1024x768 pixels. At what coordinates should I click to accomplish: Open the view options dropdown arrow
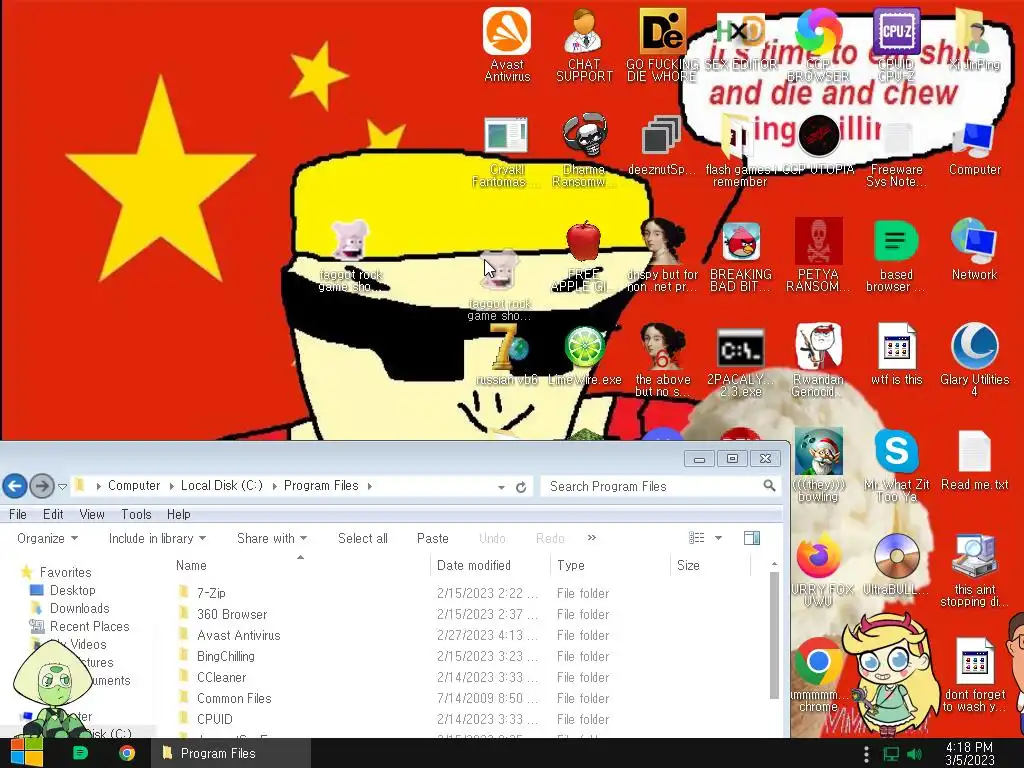(x=718, y=538)
